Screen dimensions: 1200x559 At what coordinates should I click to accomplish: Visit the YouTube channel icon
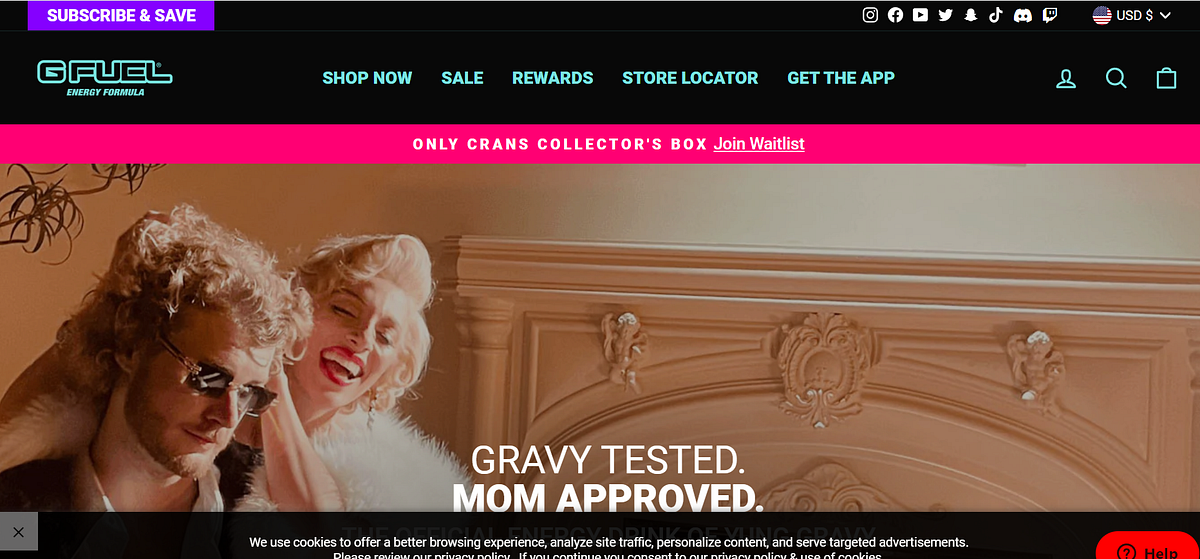[x=920, y=15]
